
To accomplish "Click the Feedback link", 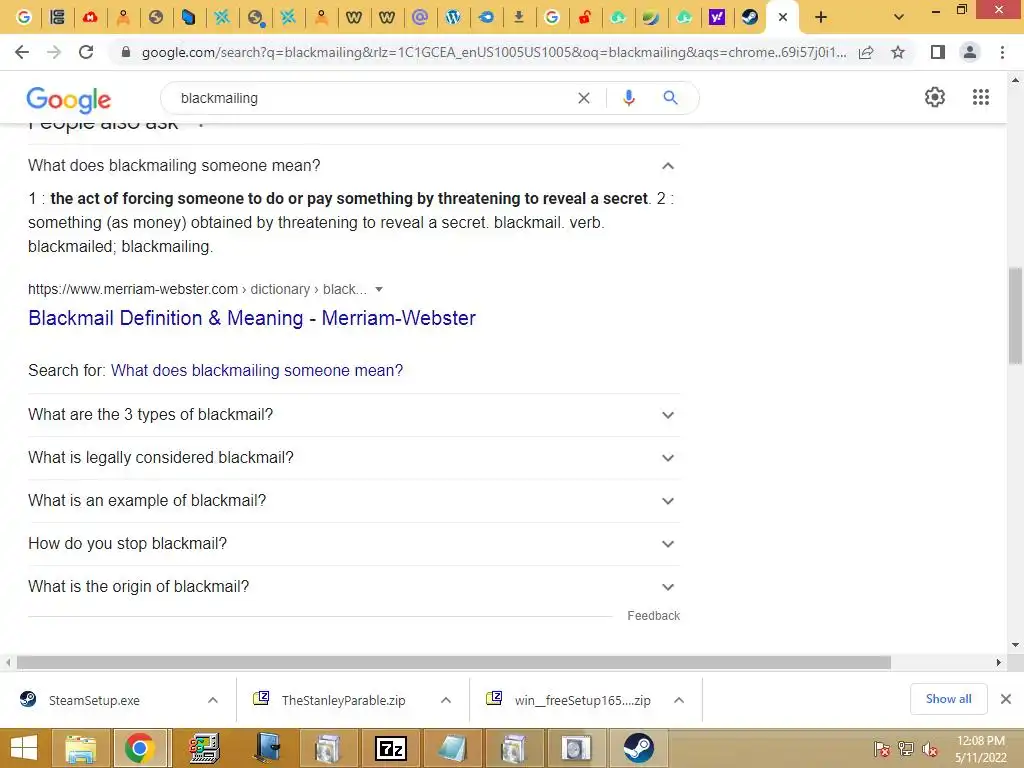I will (x=653, y=616).
